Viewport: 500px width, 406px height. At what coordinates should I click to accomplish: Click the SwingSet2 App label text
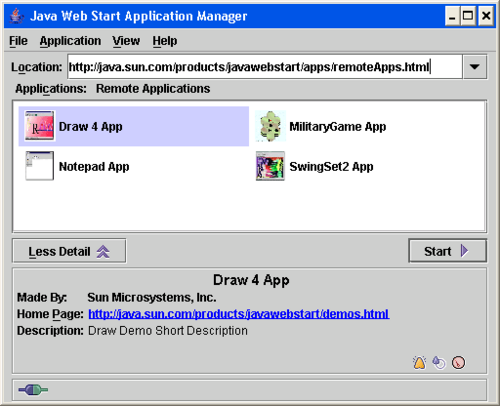(x=331, y=166)
